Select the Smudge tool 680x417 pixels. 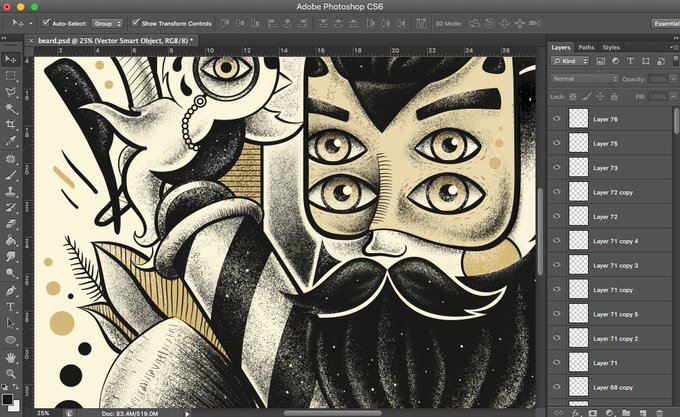[10, 257]
